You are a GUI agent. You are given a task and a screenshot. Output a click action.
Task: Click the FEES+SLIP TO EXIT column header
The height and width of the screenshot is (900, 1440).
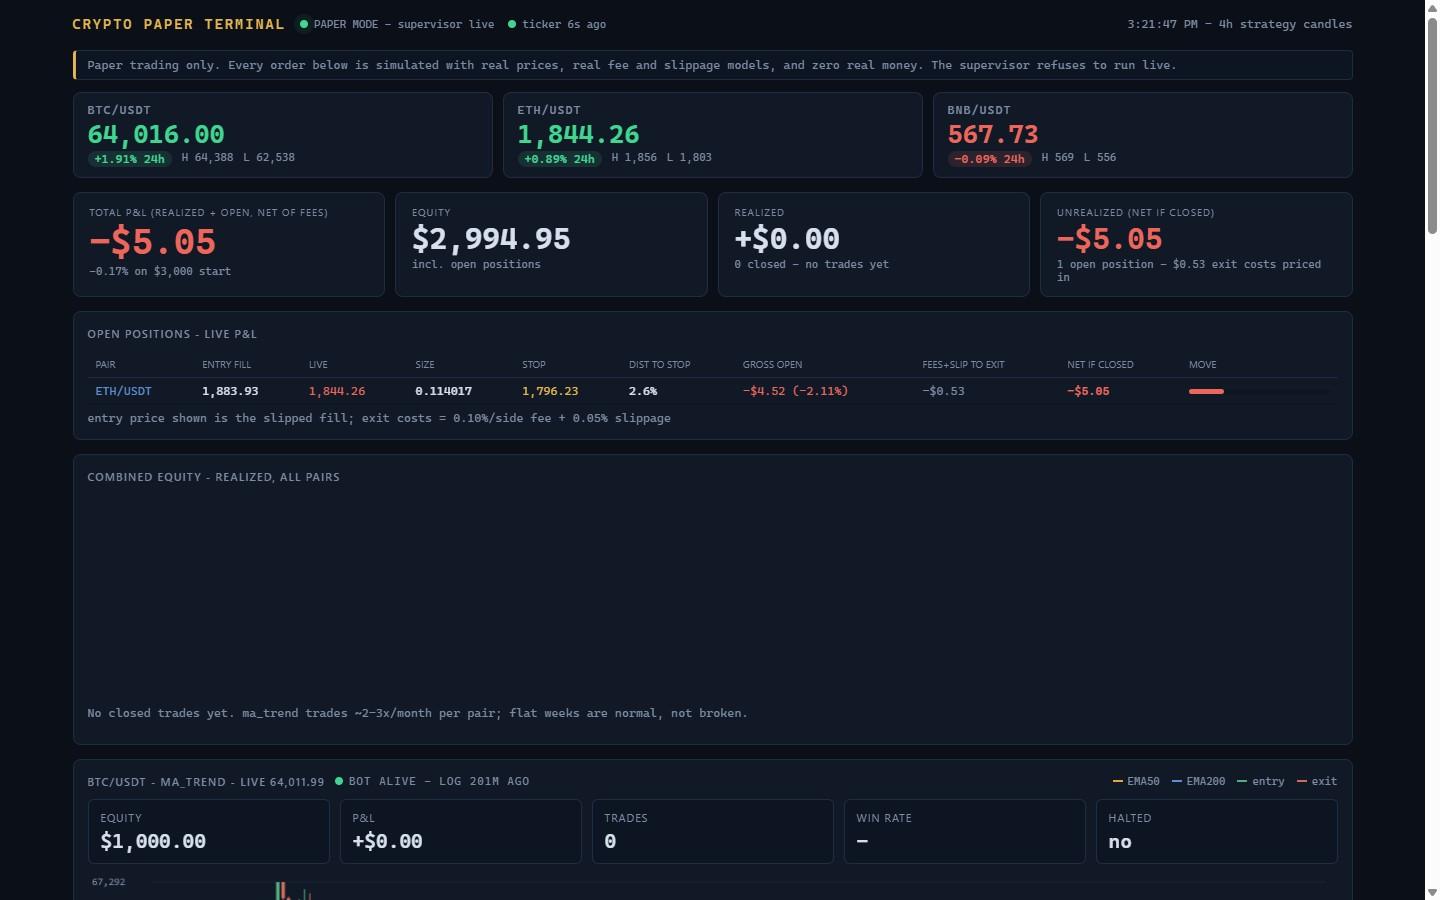tap(963, 365)
